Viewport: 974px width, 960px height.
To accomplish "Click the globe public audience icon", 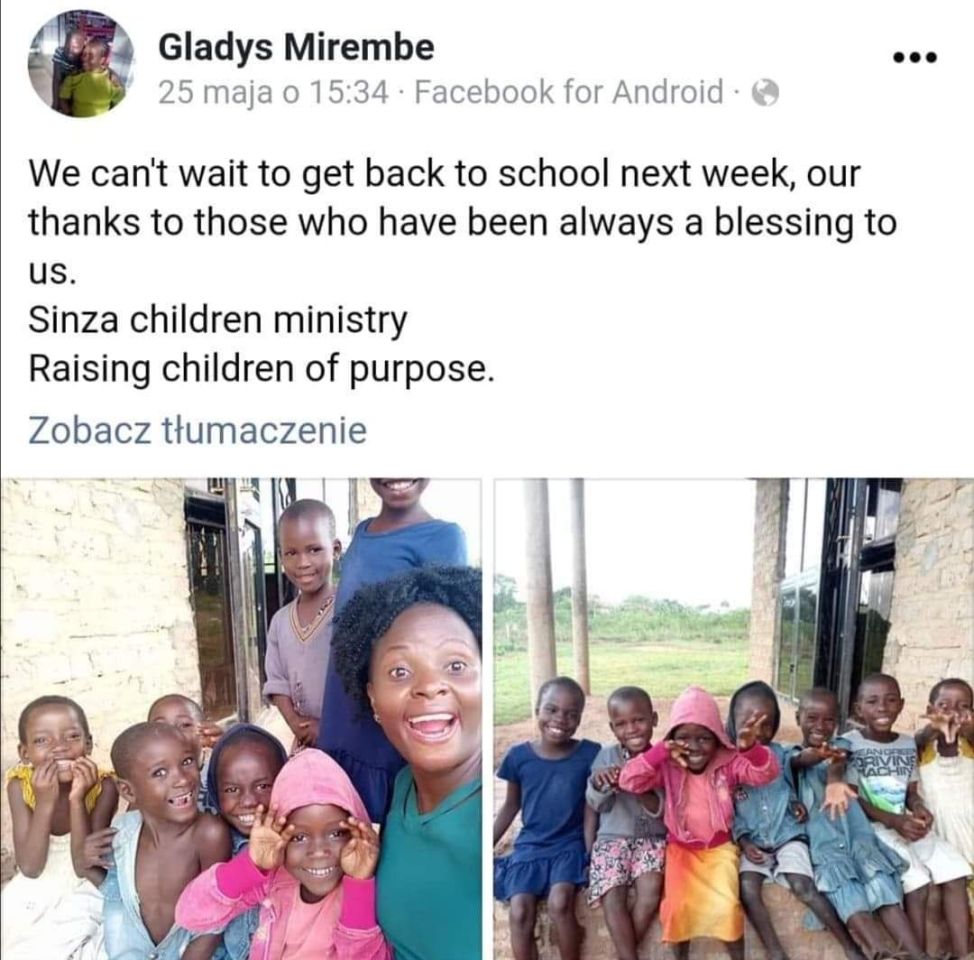I will coord(765,93).
